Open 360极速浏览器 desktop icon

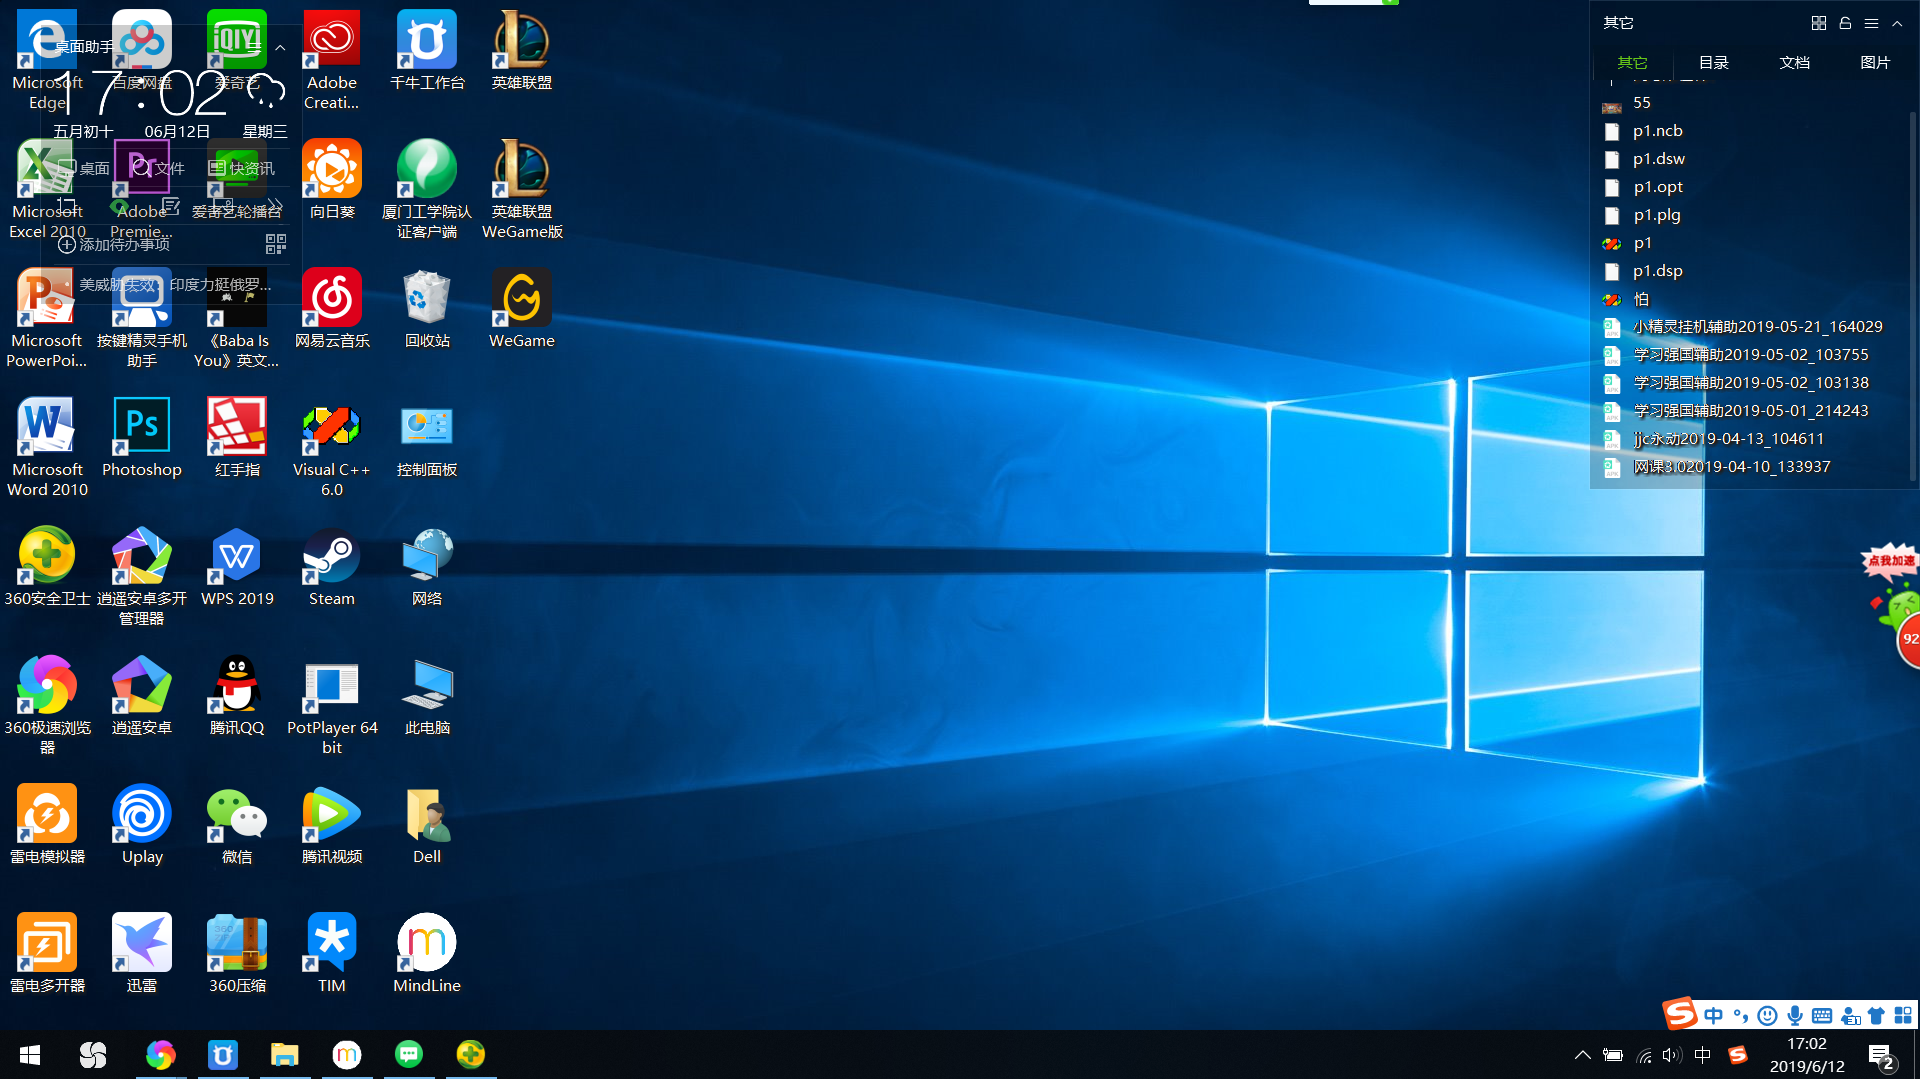(x=47, y=705)
